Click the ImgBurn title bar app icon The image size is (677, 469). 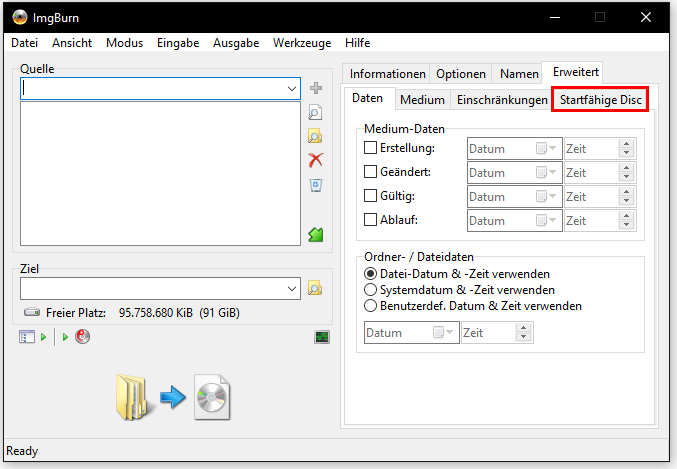pyautogui.click(x=20, y=17)
